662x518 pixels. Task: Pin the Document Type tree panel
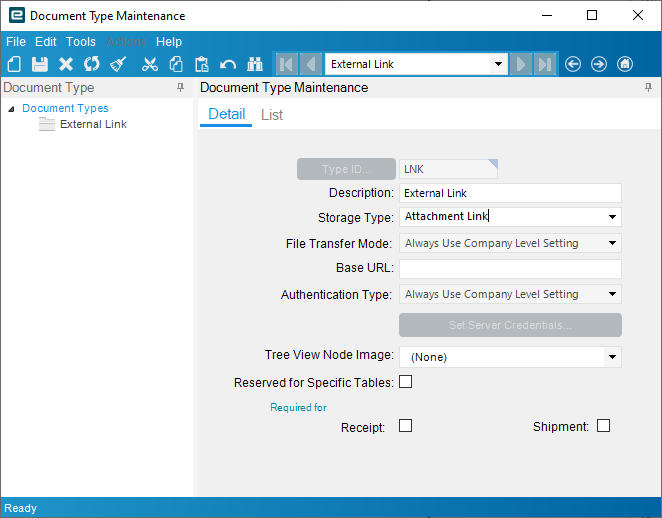[x=180, y=87]
